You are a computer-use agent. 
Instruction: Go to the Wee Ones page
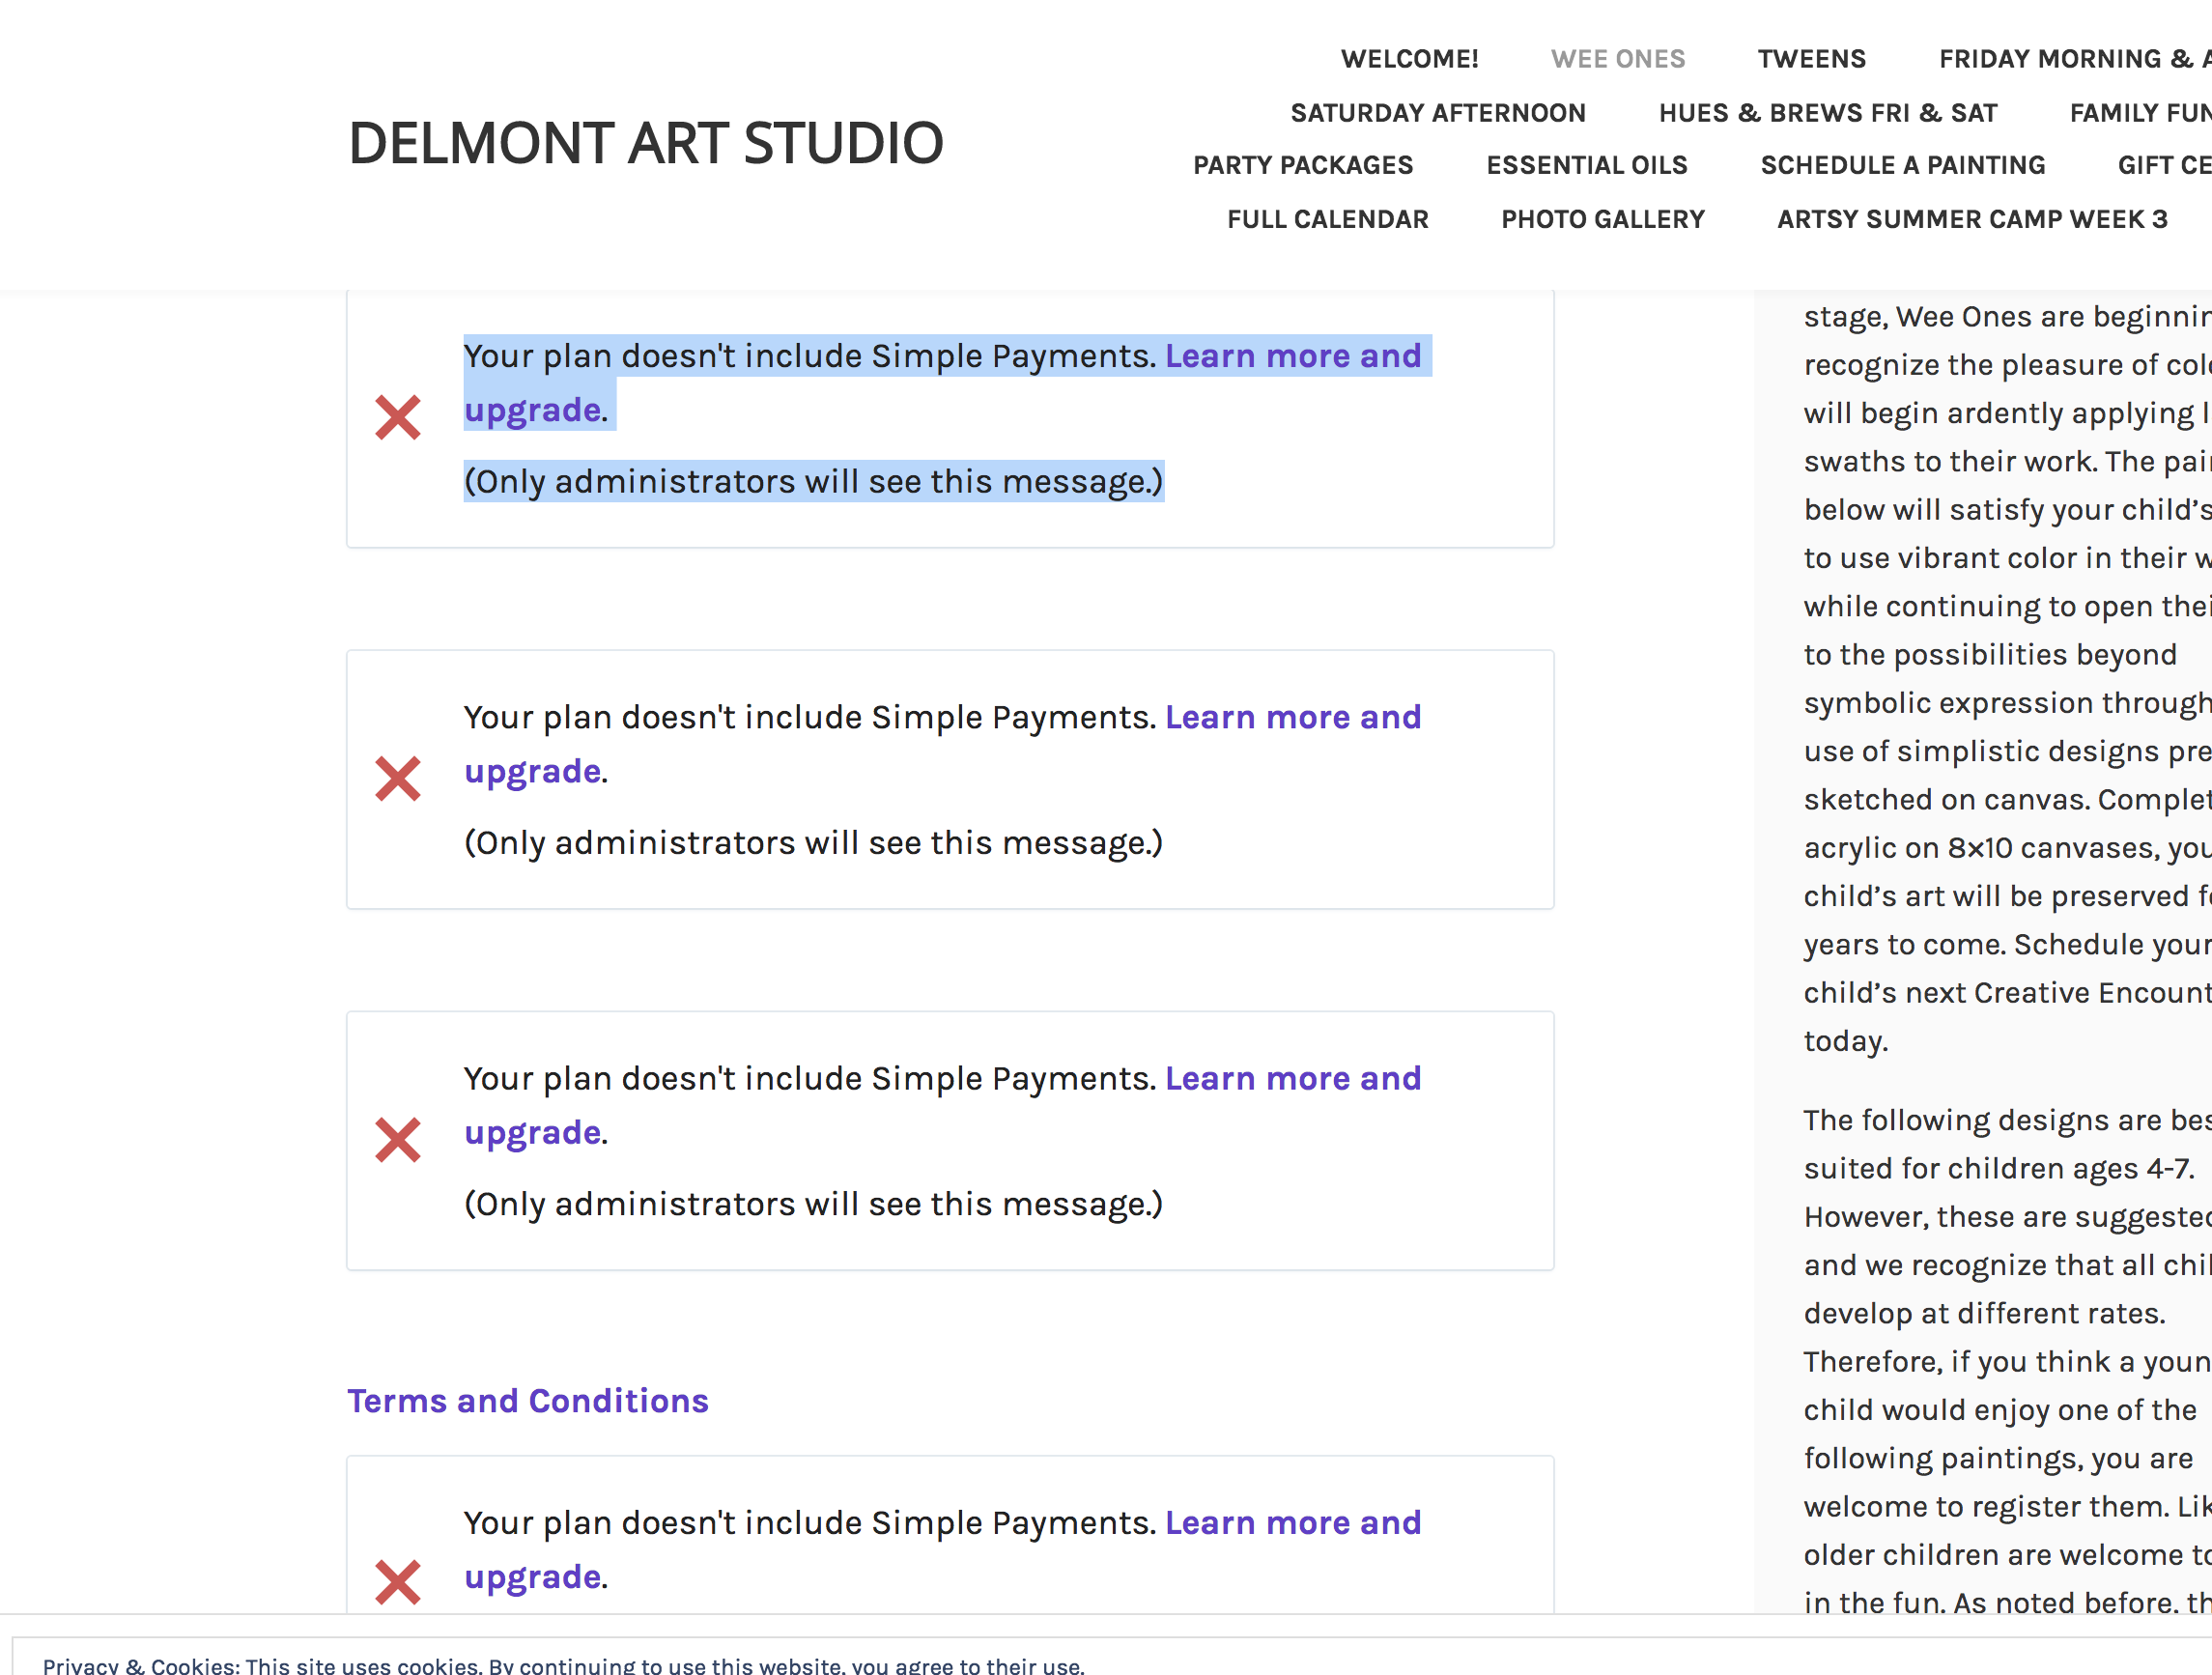pyautogui.click(x=1617, y=59)
